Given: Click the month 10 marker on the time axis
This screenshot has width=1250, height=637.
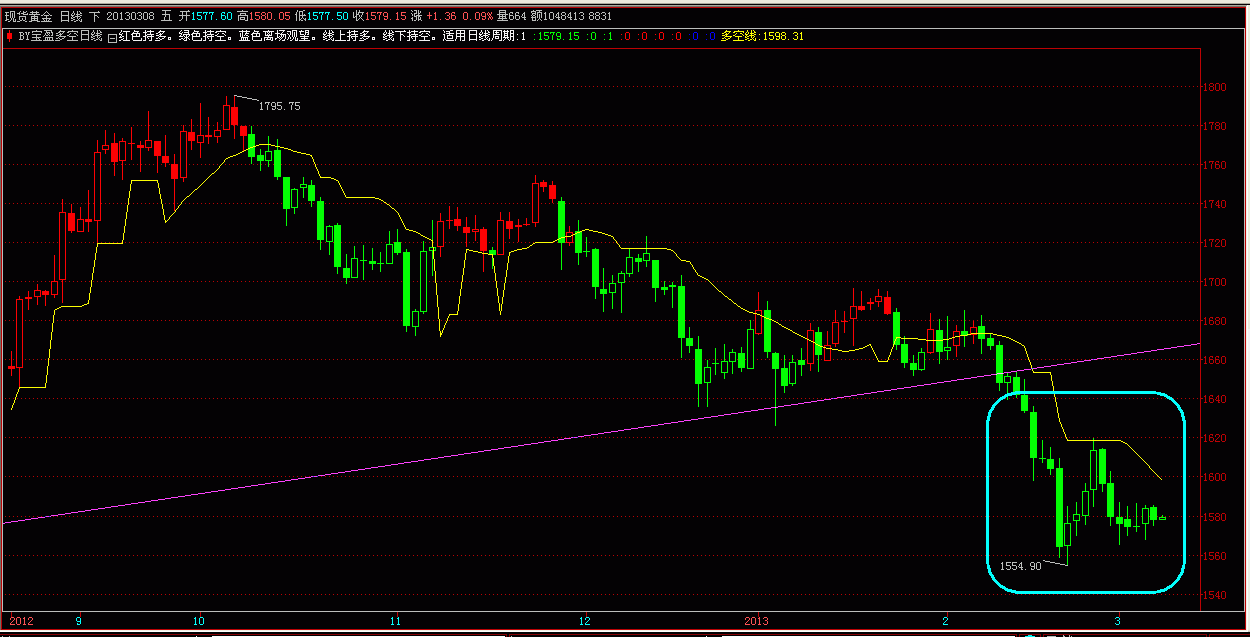Looking at the screenshot, I should [x=199, y=620].
